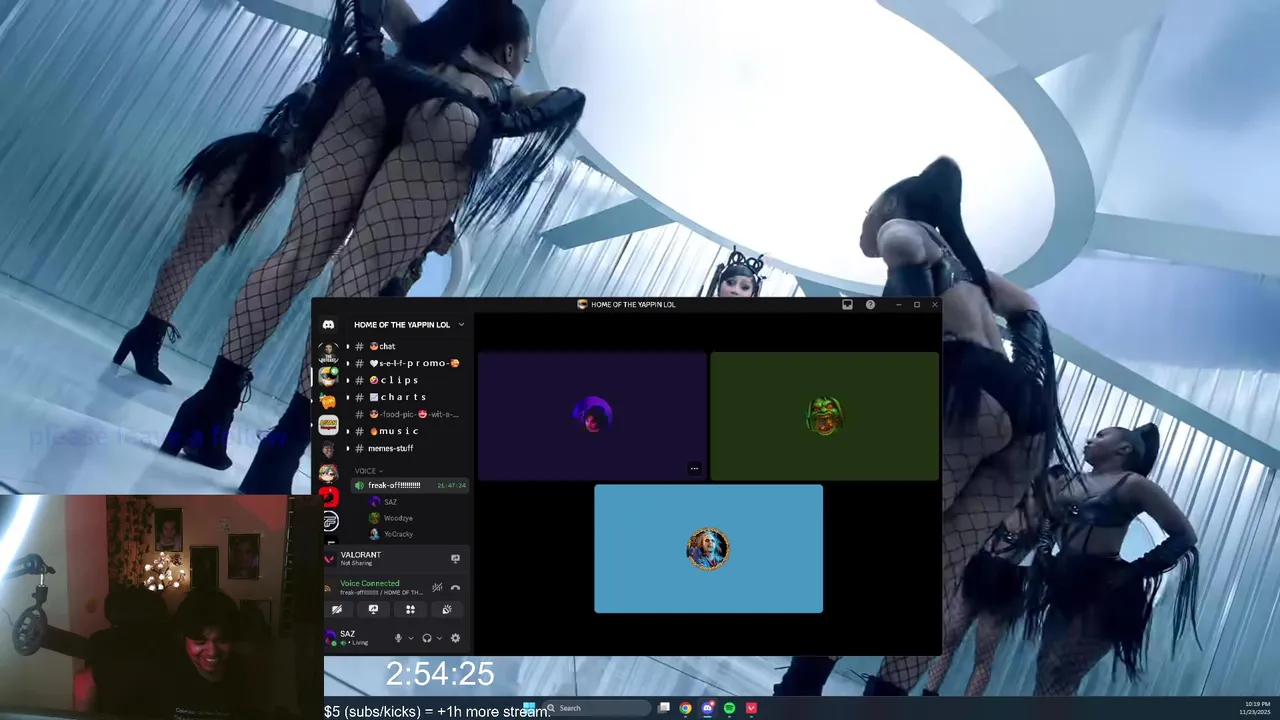
Task: Open the first server icon in the sidebar
Action: point(328,352)
